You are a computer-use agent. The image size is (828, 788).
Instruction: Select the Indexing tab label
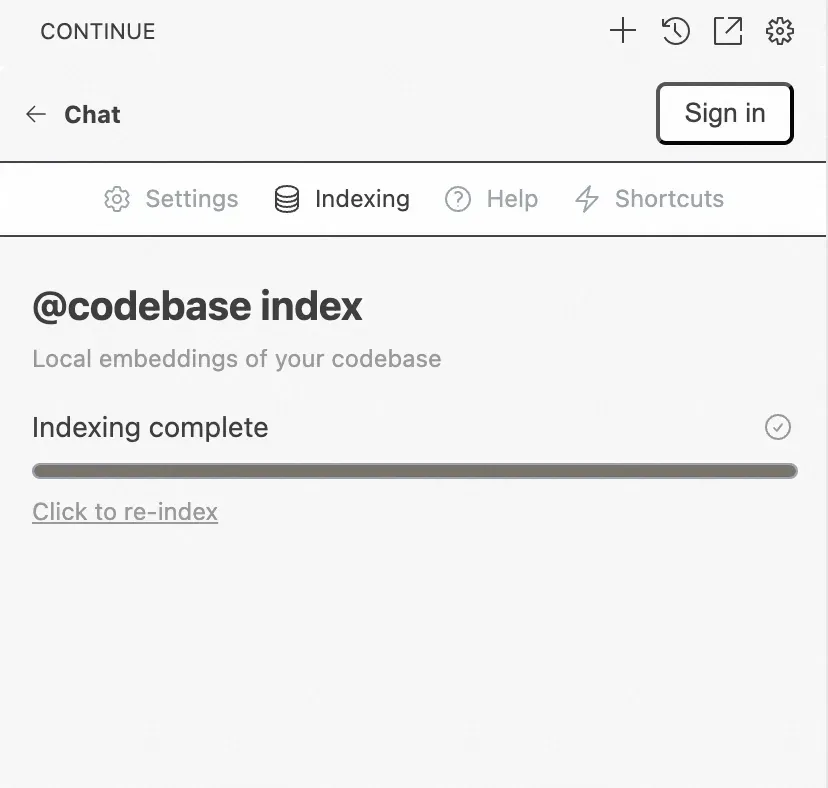pos(362,199)
